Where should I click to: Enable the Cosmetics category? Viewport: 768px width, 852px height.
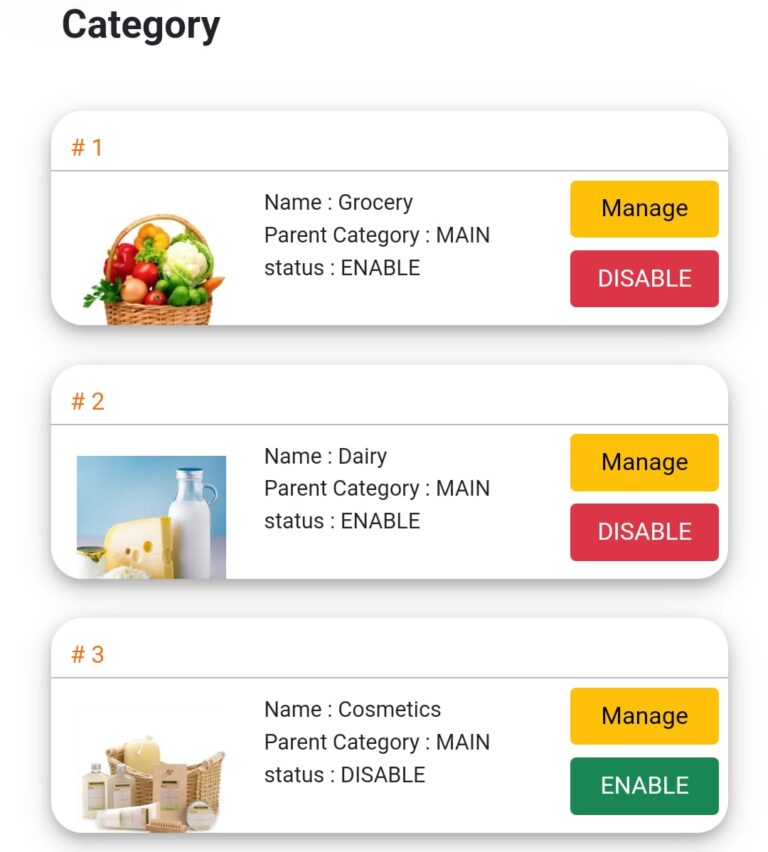click(644, 786)
